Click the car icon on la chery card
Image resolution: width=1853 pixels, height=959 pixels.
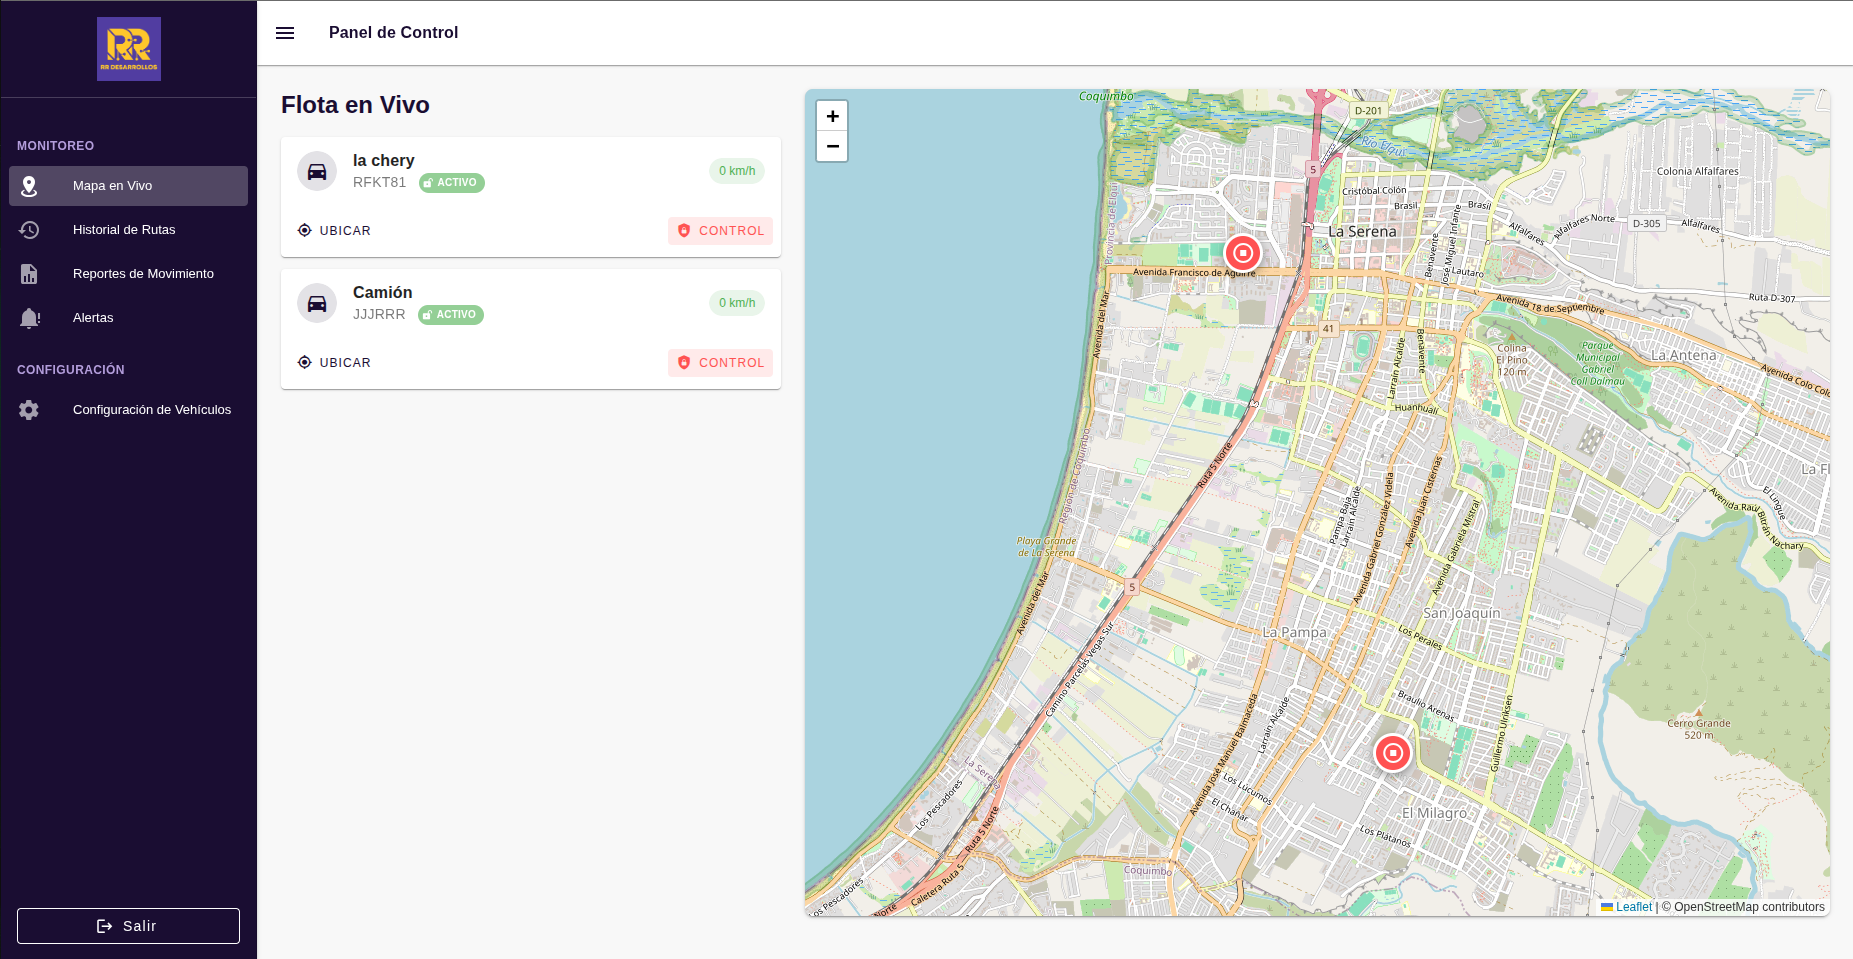[x=317, y=171]
